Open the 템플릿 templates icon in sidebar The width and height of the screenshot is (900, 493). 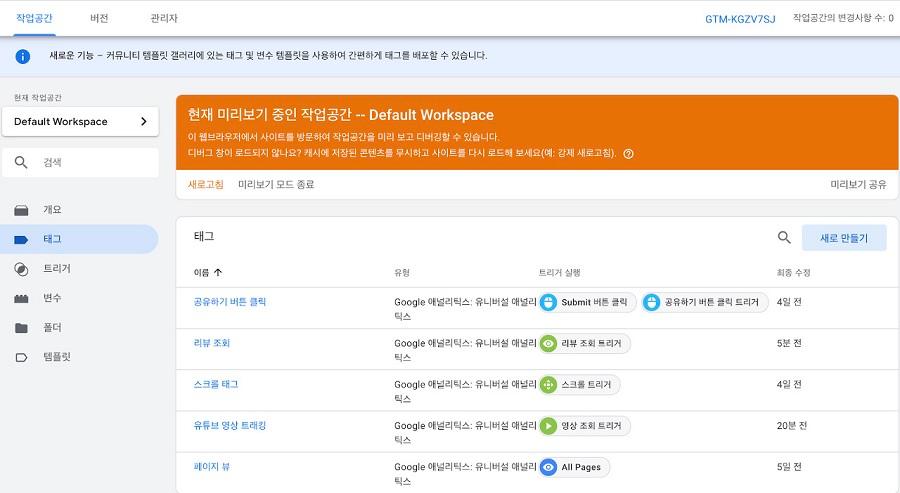[21, 358]
